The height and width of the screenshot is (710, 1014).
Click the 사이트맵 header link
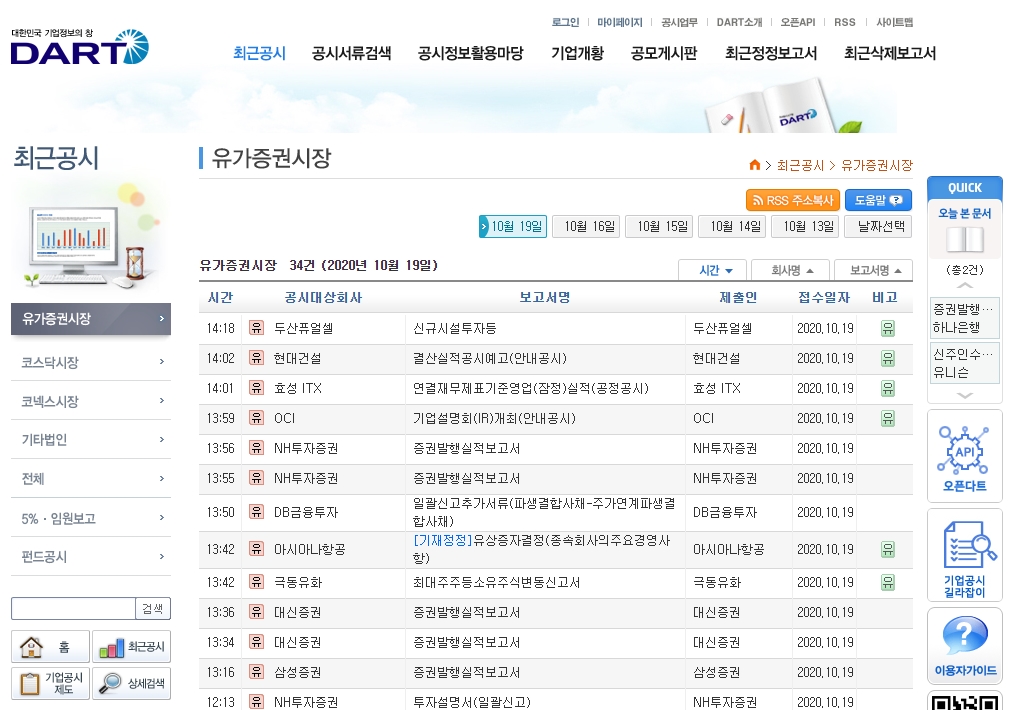click(894, 22)
